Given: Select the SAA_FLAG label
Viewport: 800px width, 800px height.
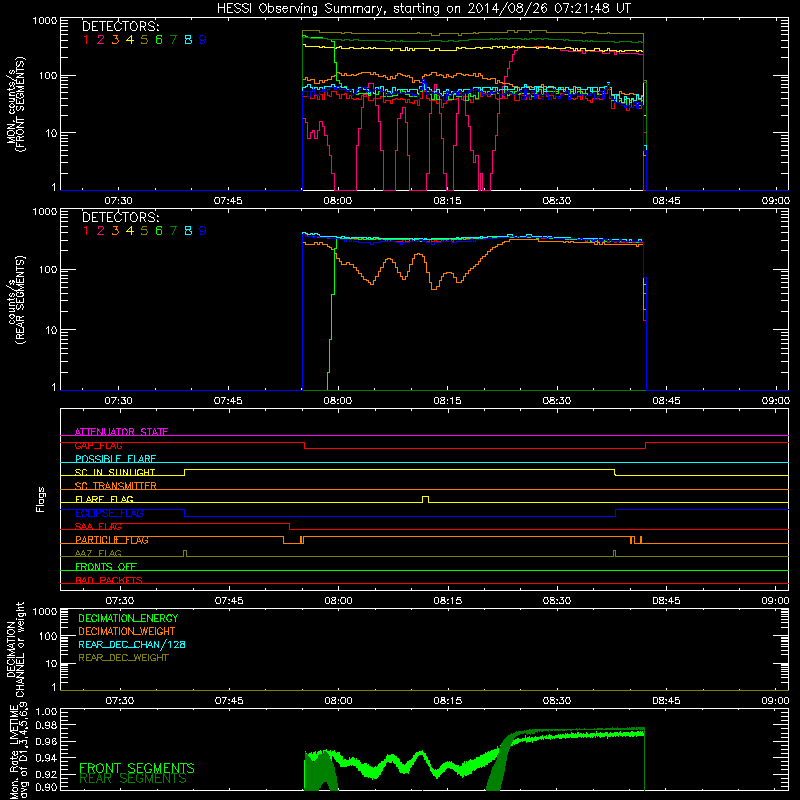Looking at the screenshot, I should coord(98,527).
